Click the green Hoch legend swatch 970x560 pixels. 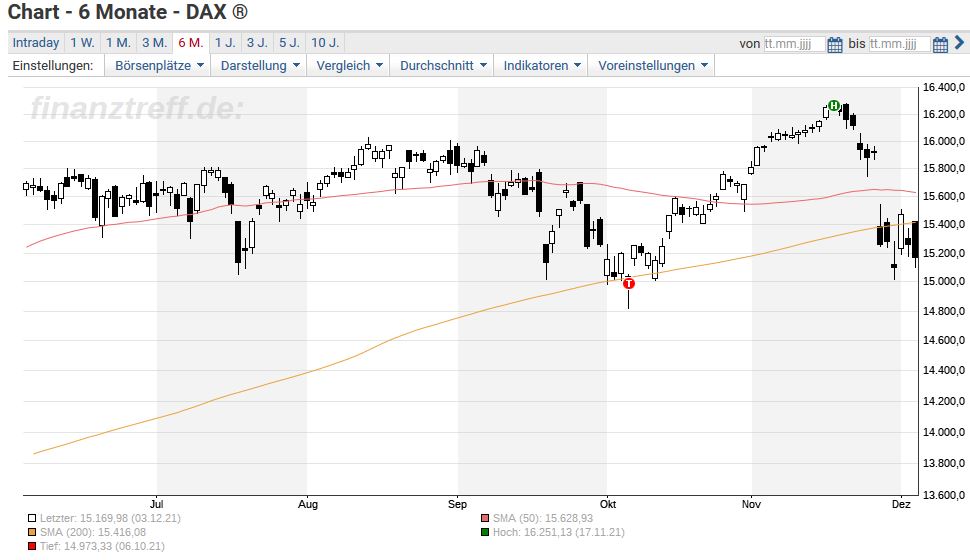point(485,532)
